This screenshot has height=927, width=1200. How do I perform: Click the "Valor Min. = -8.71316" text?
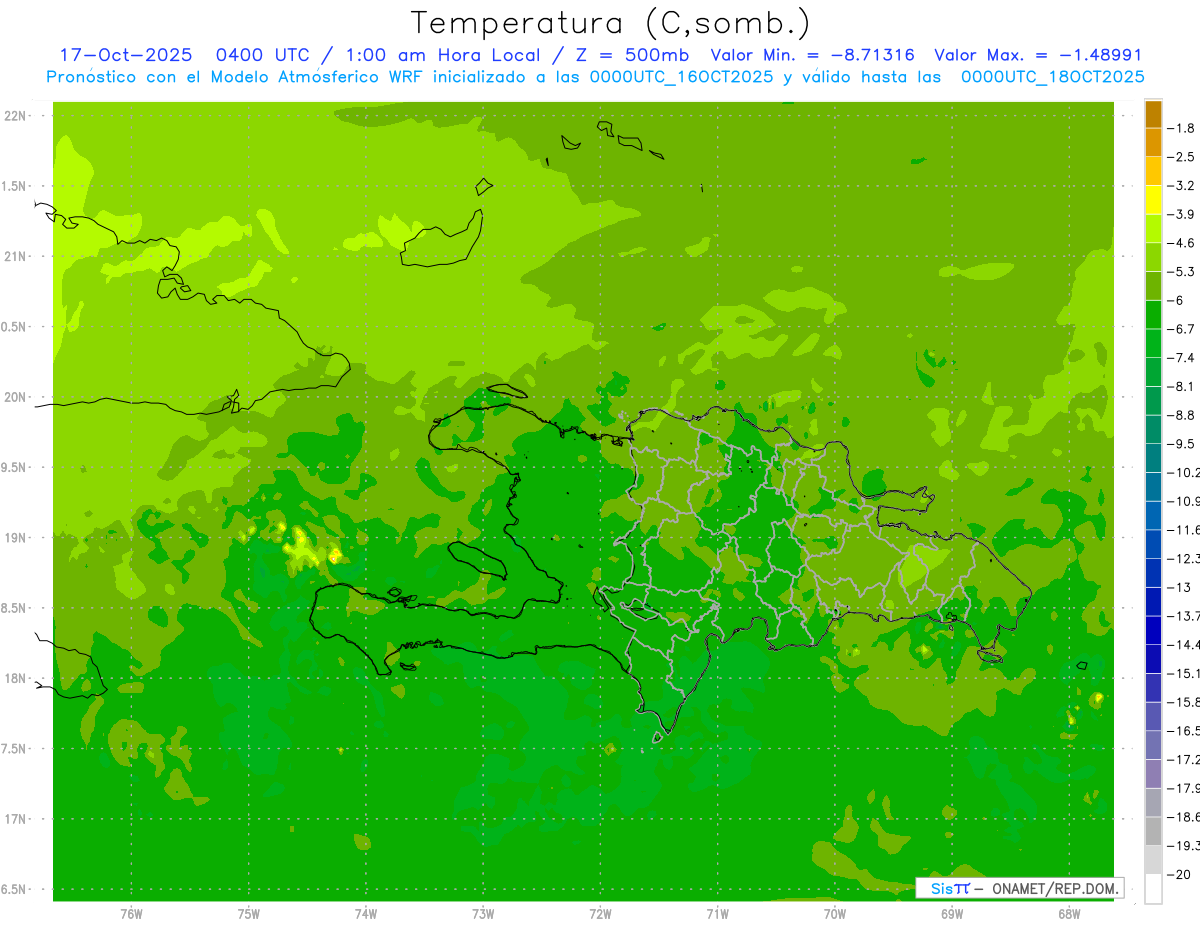[x=812, y=56]
